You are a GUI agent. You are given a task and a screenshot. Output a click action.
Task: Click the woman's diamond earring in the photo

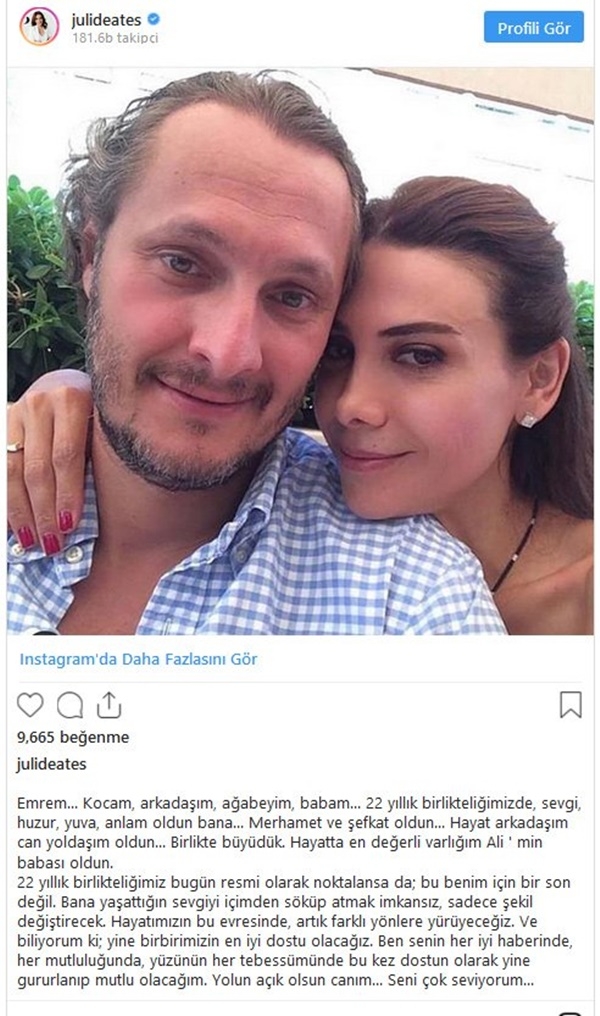(x=528, y=420)
